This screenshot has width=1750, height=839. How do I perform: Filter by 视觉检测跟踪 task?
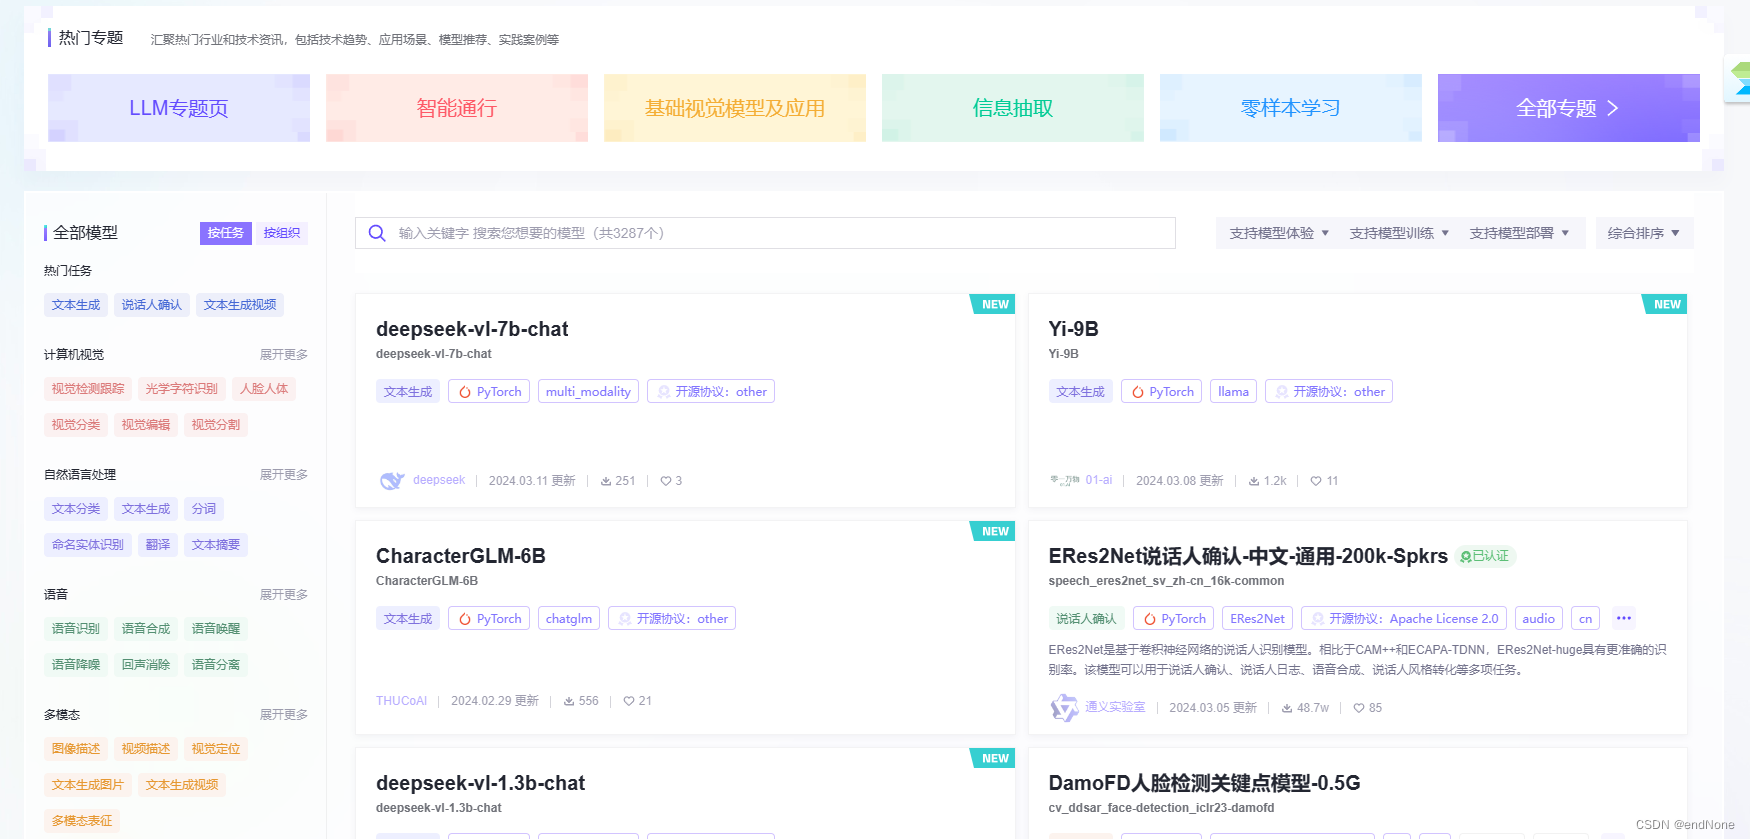pos(88,389)
